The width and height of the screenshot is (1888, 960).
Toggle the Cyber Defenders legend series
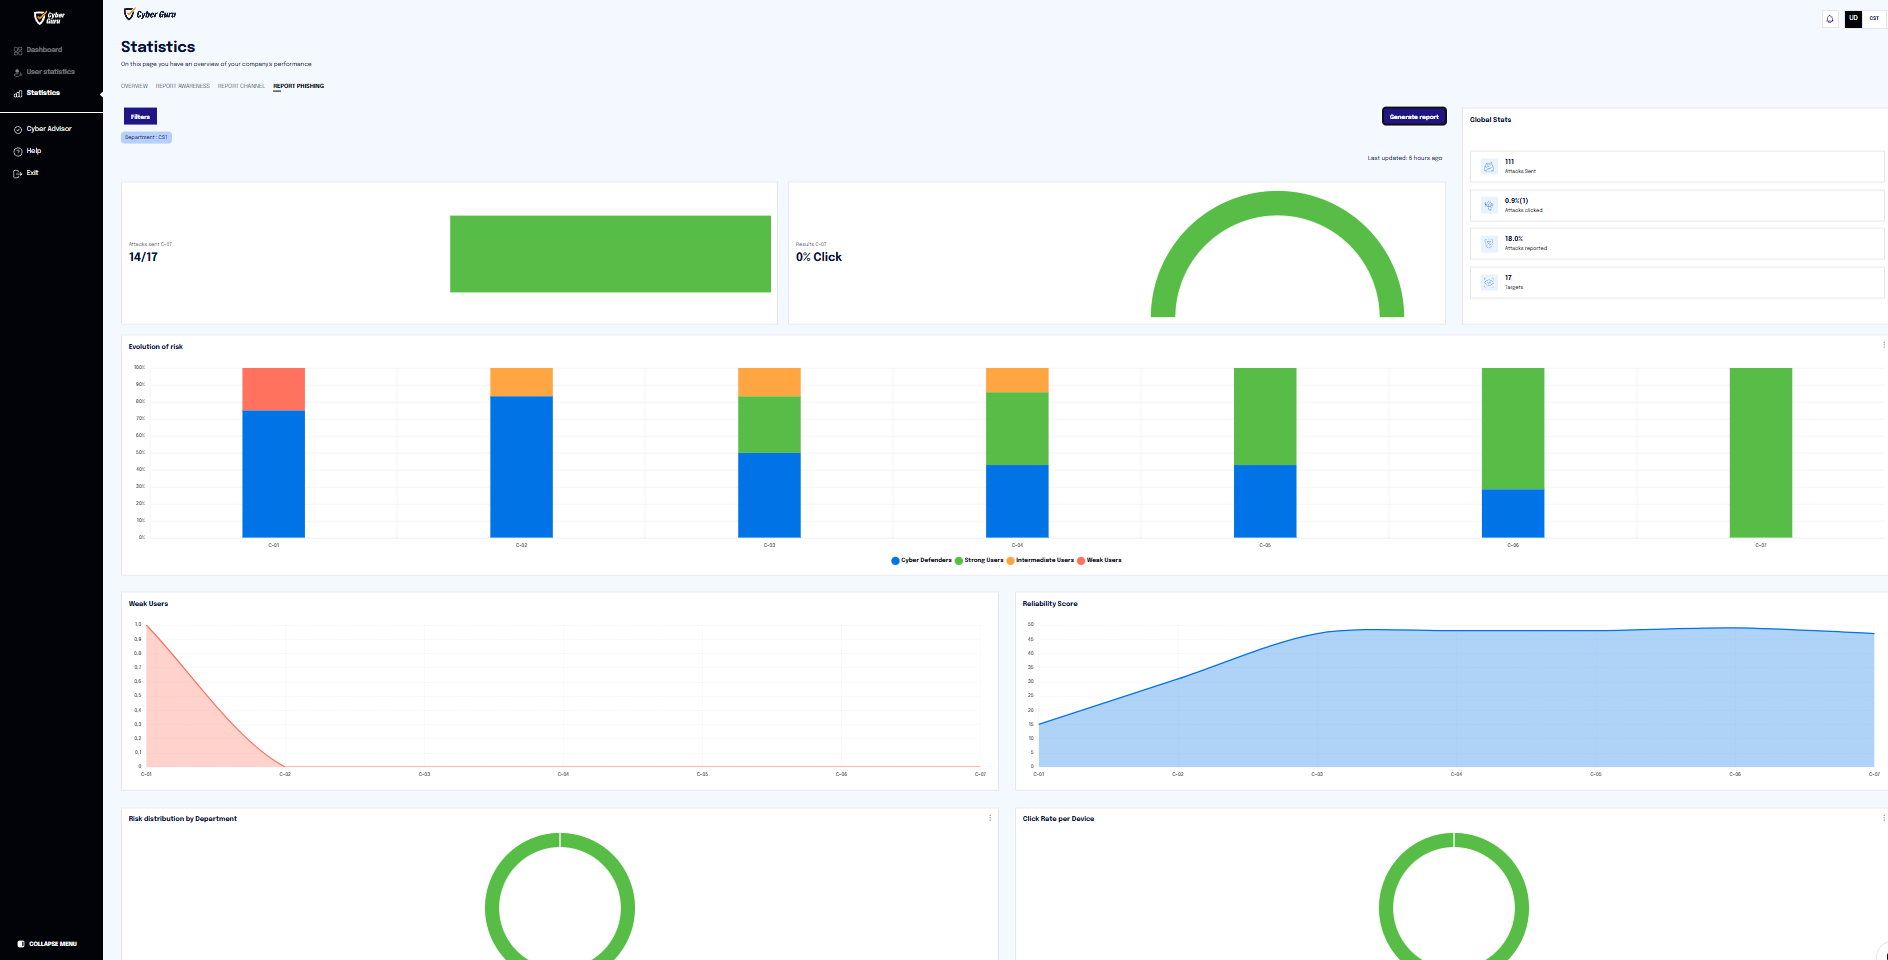pos(921,560)
